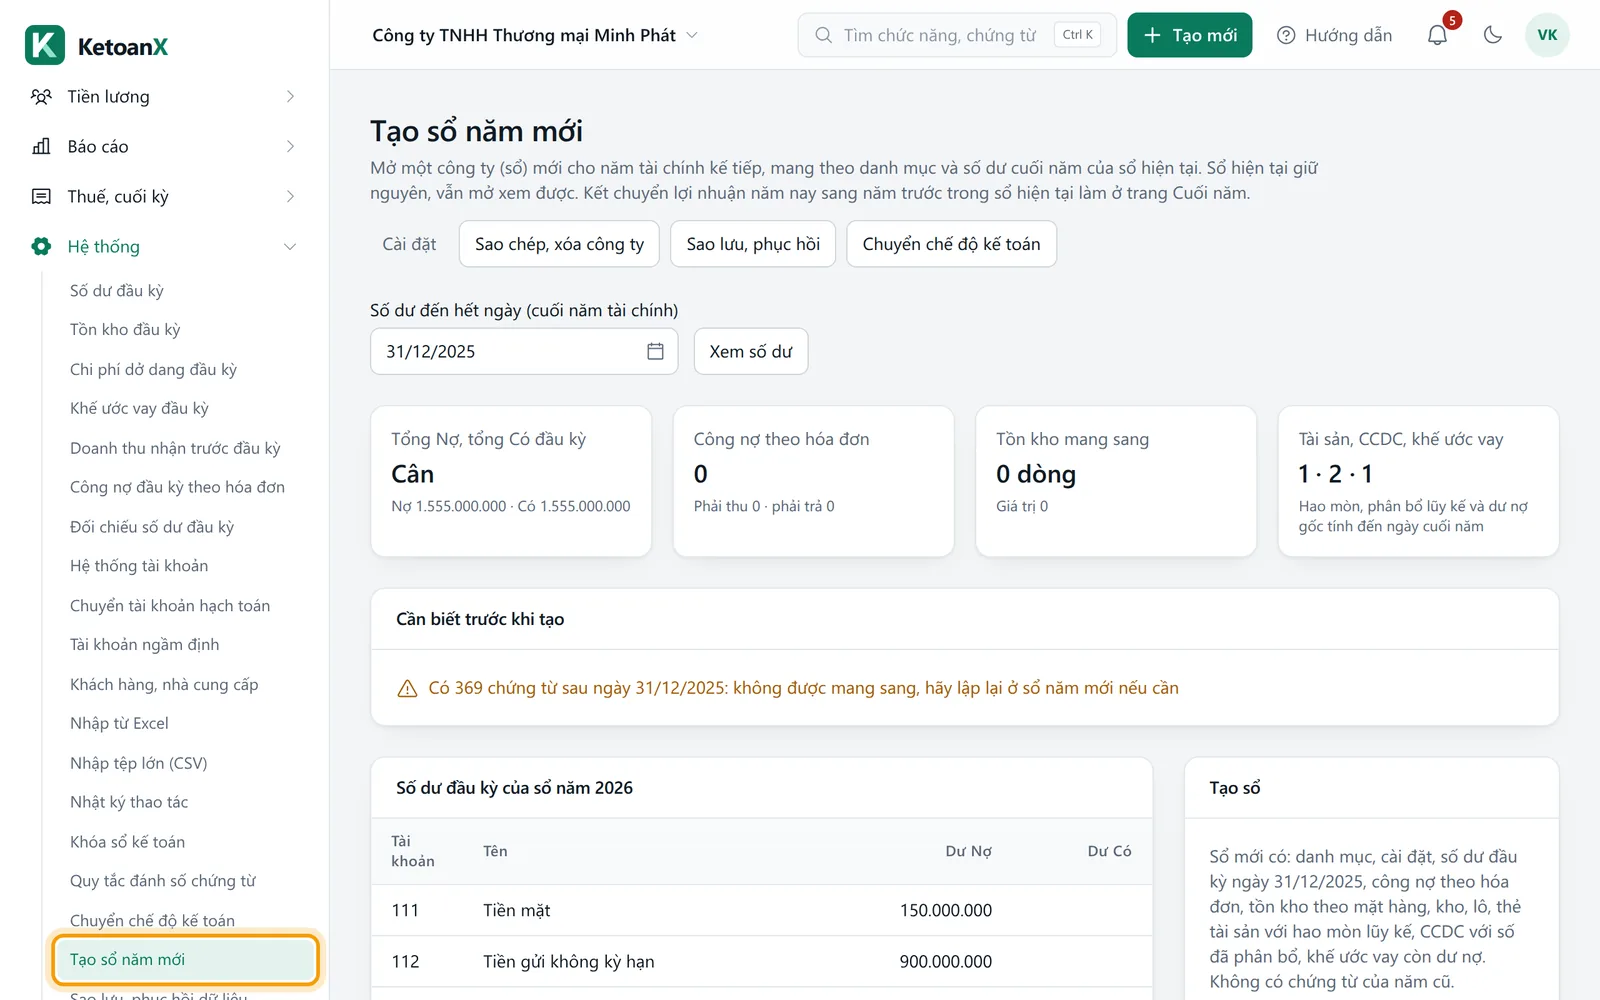This screenshot has height=1000, width=1600.
Task: Open Khách hàng, nhà cung cấp item
Action: [164, 684]
